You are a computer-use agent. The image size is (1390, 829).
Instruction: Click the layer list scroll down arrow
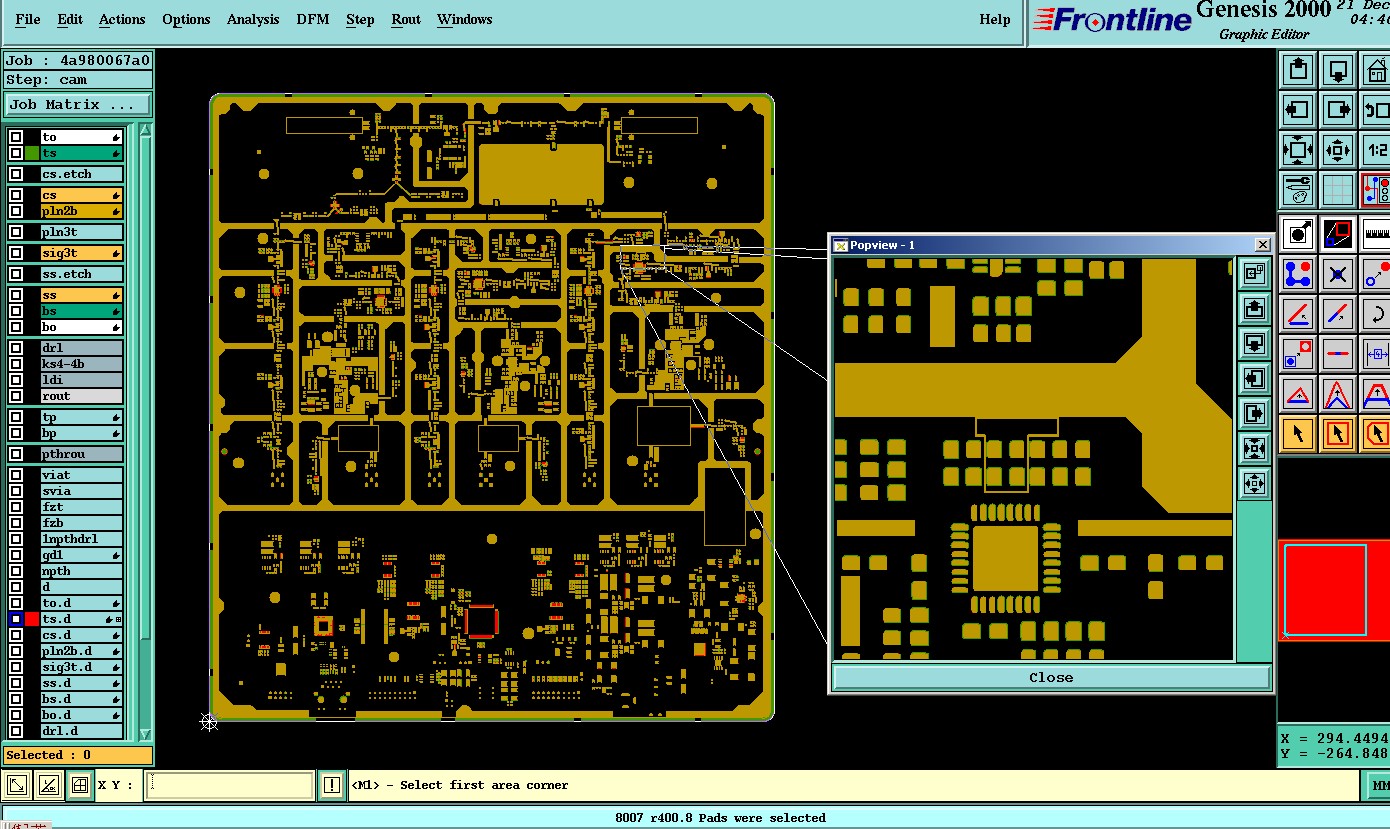[145, 733]
